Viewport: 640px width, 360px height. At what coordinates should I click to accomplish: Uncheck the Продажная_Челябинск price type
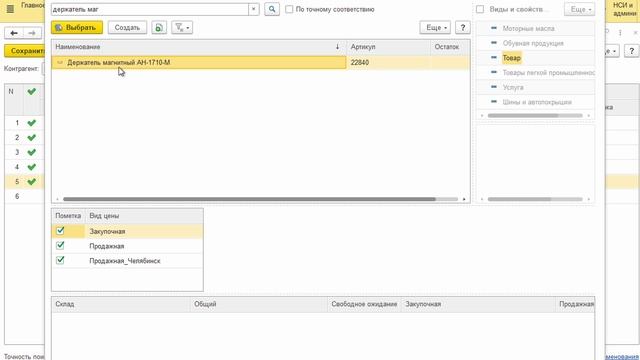[60, 260]
